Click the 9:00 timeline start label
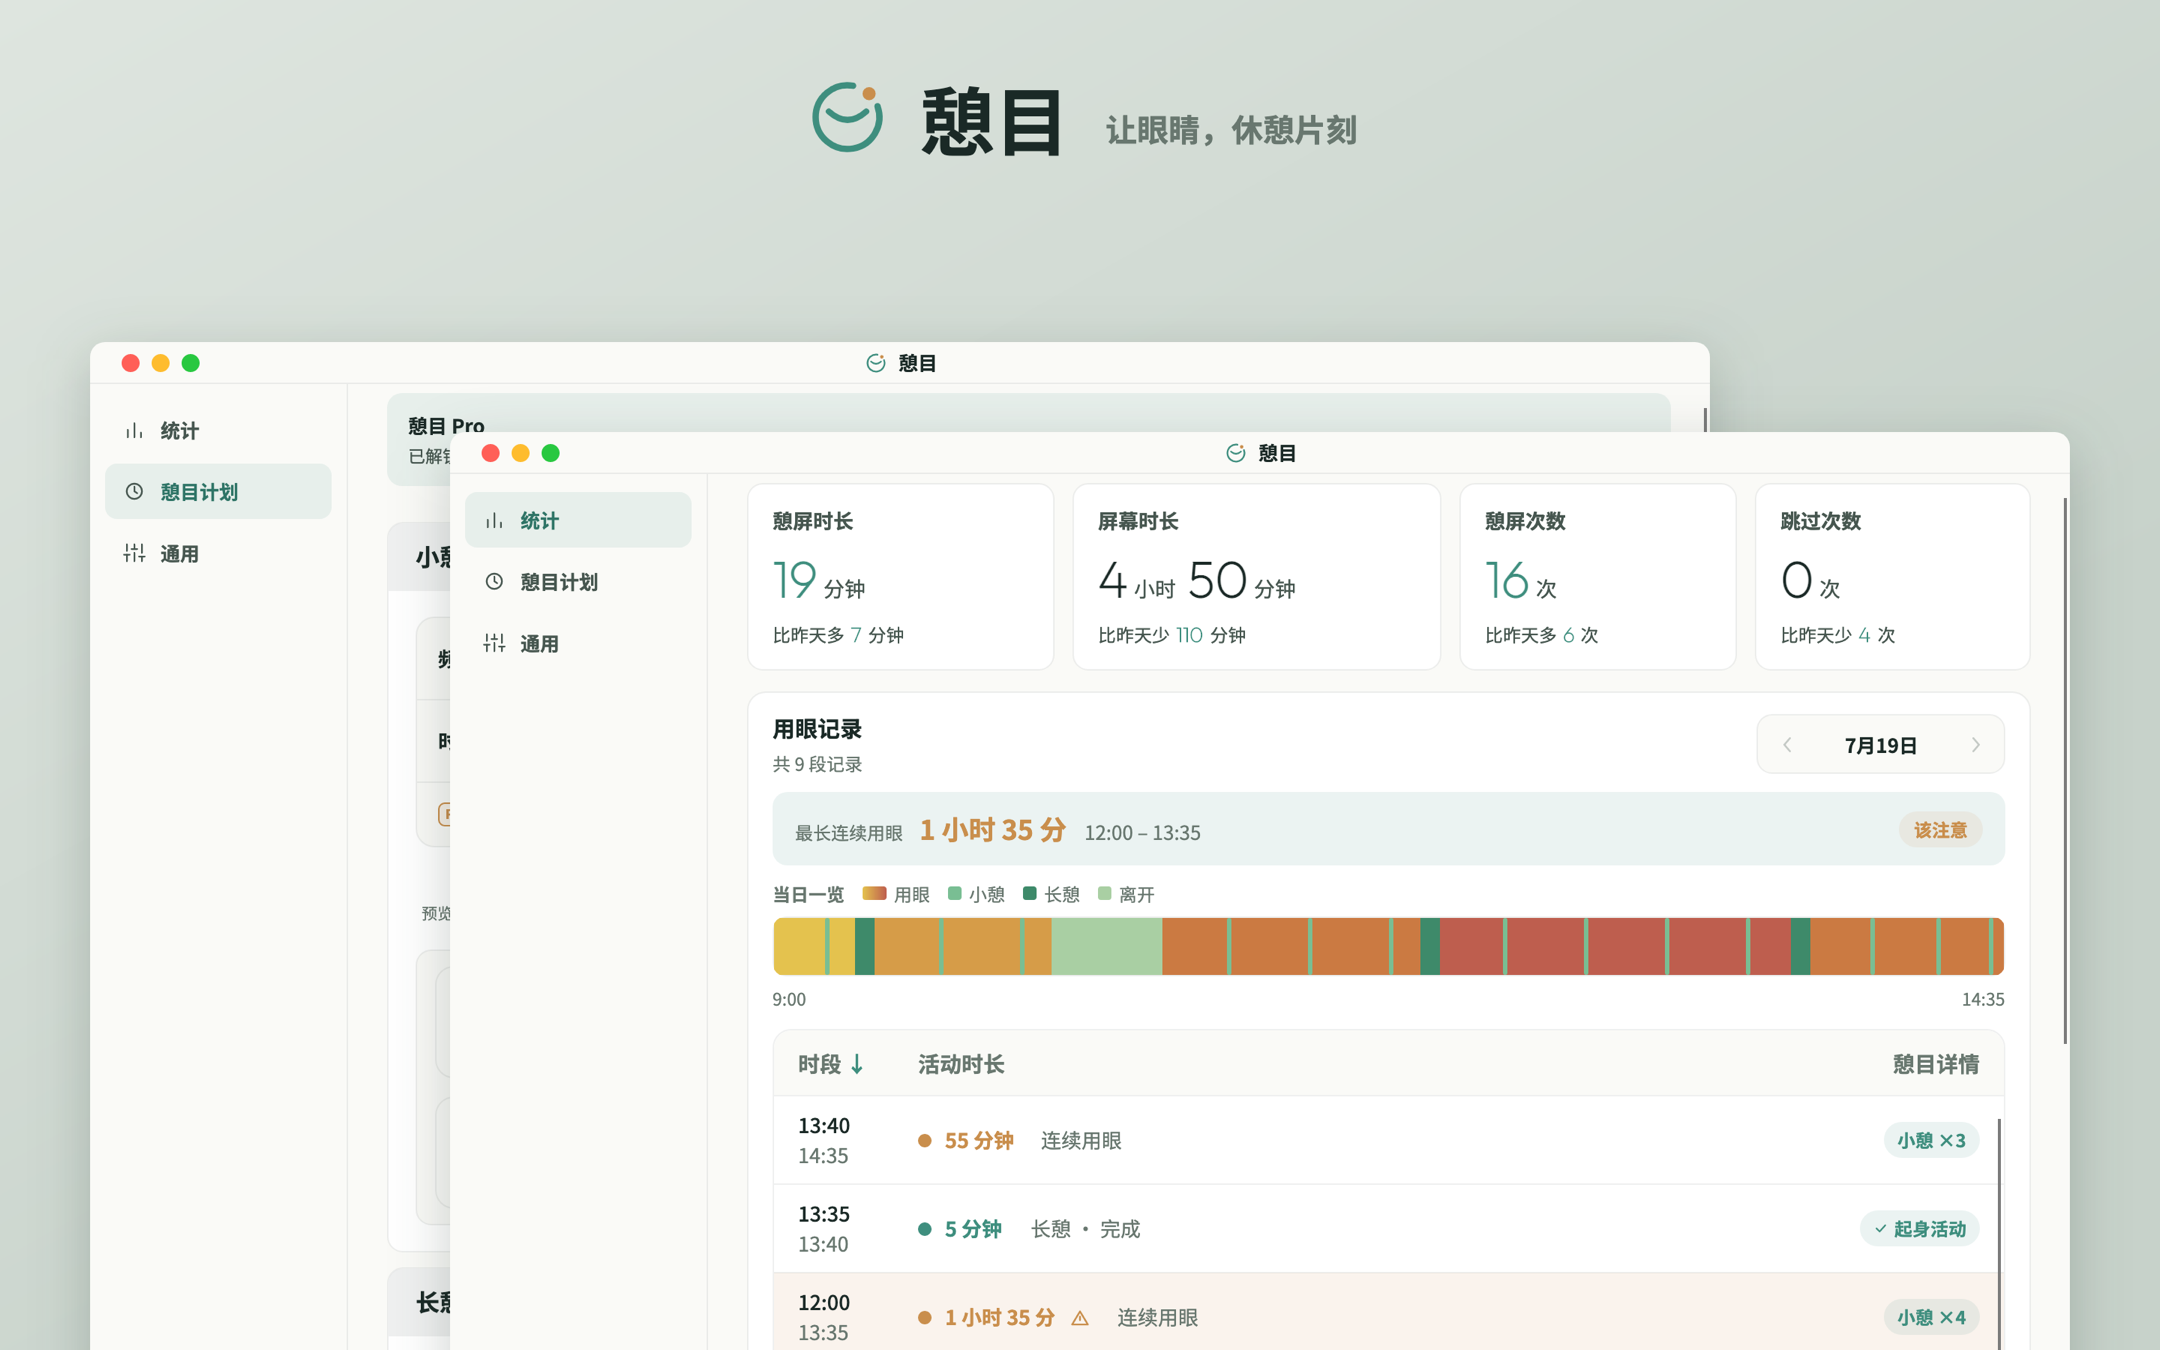Screen dimensions: 2160x1350 point(789,999)
